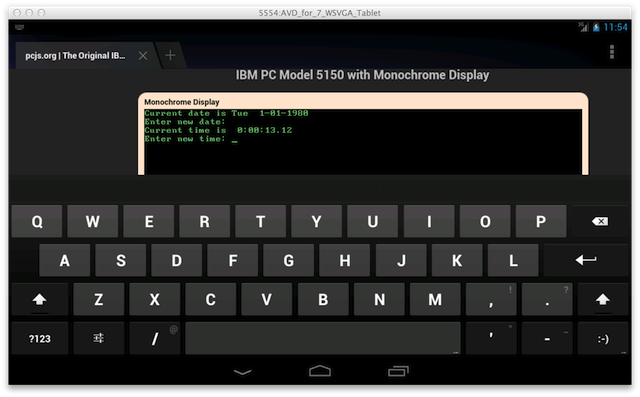This screenshot has width=640, height=397.
Task: Click inside the Monochrome Display screen
Action: (363, 142)
